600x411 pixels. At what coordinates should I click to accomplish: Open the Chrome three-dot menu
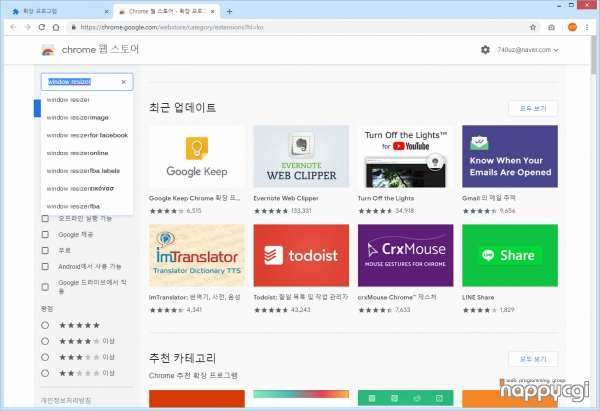click(587, 27)
